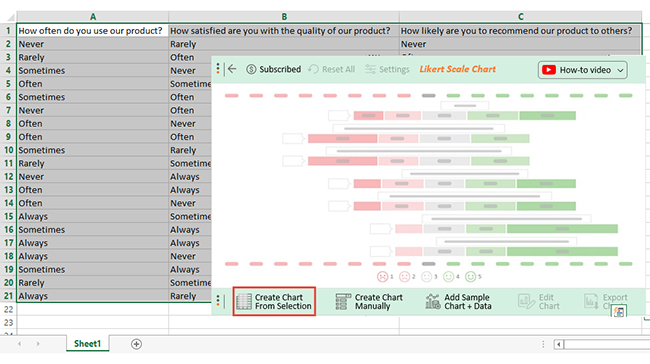The height and width of the screenshot is (364, 650).
Task: Click the sad face icon labeled 2
Action: (404, 277)
